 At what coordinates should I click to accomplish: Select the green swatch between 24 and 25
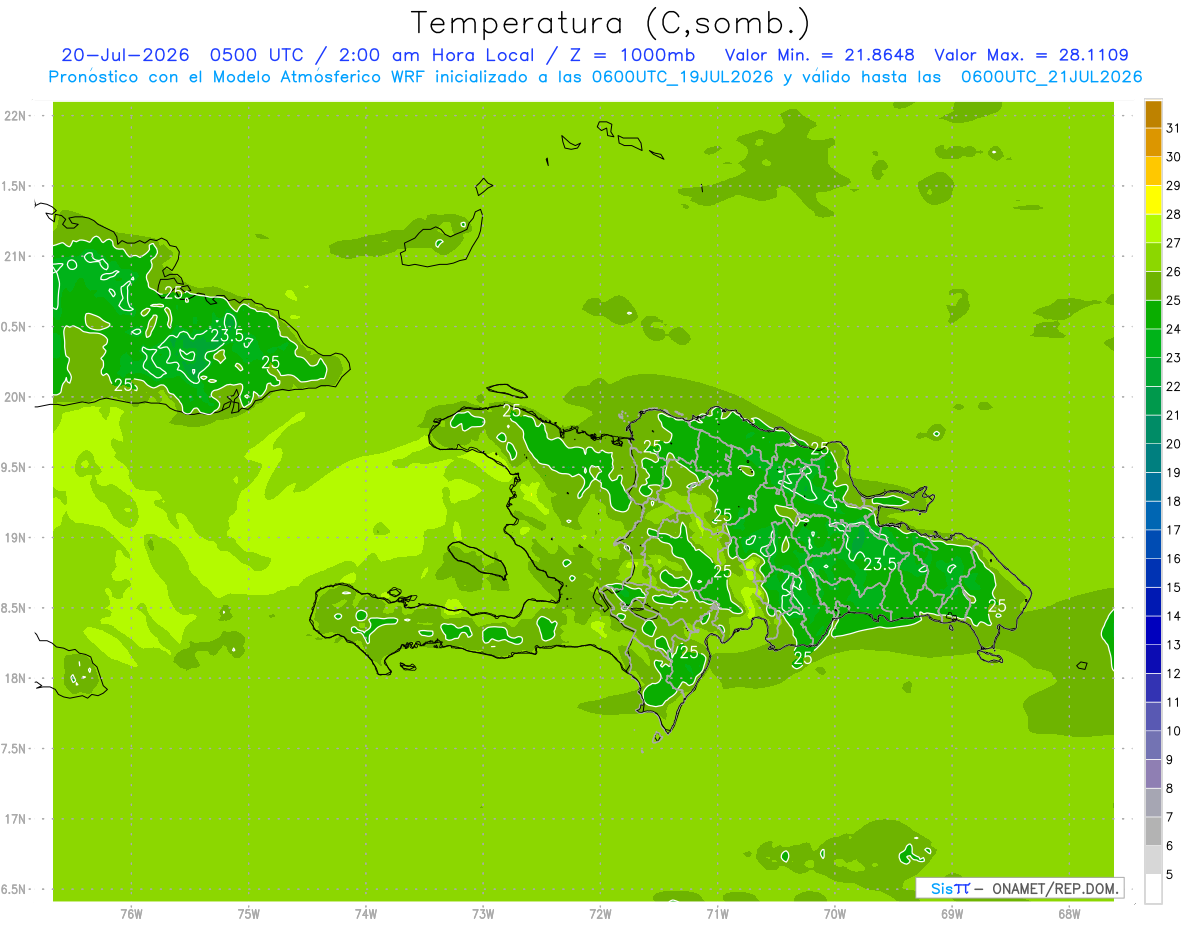[x=1153, y=315]
